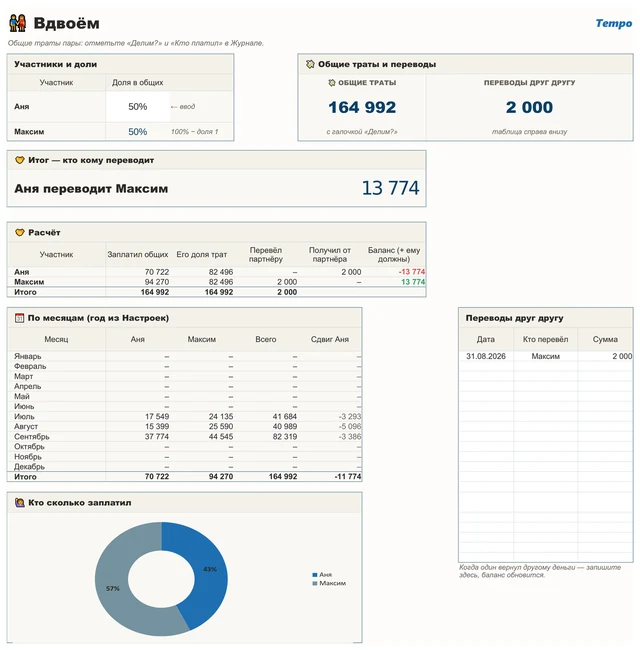Click the Его доля трат column header
The width and height of the screenshot is (640, 650).
pyautogui.click(x=201, y=255)
